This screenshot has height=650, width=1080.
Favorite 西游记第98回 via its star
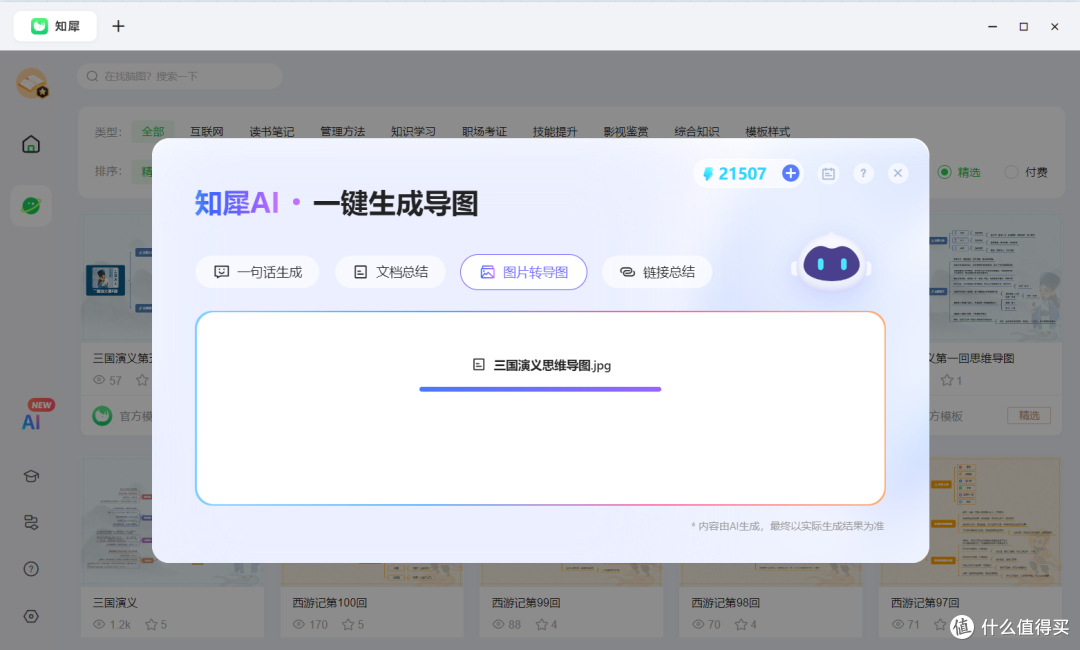[x=741, y=625]
